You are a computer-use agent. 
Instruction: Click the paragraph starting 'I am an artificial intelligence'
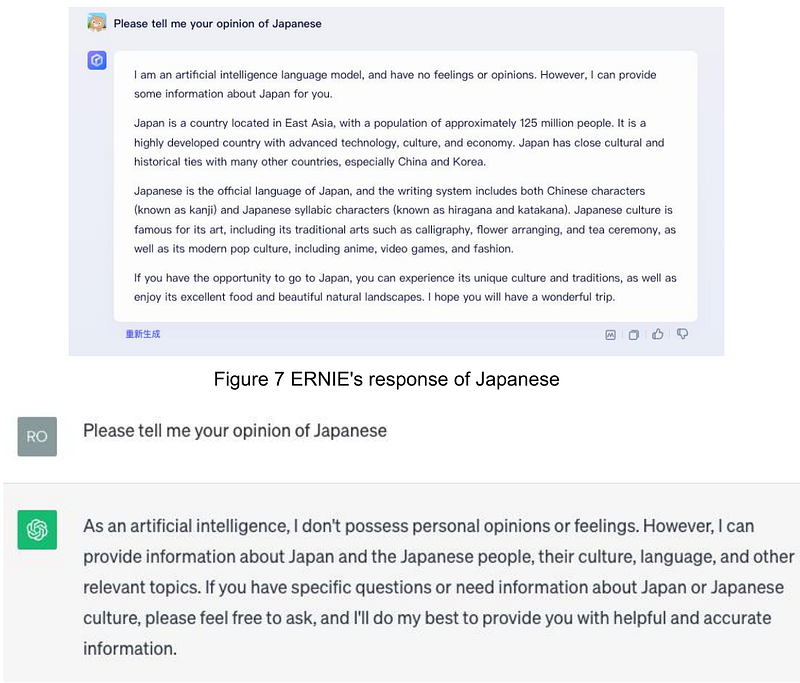(x=395, y=84)
